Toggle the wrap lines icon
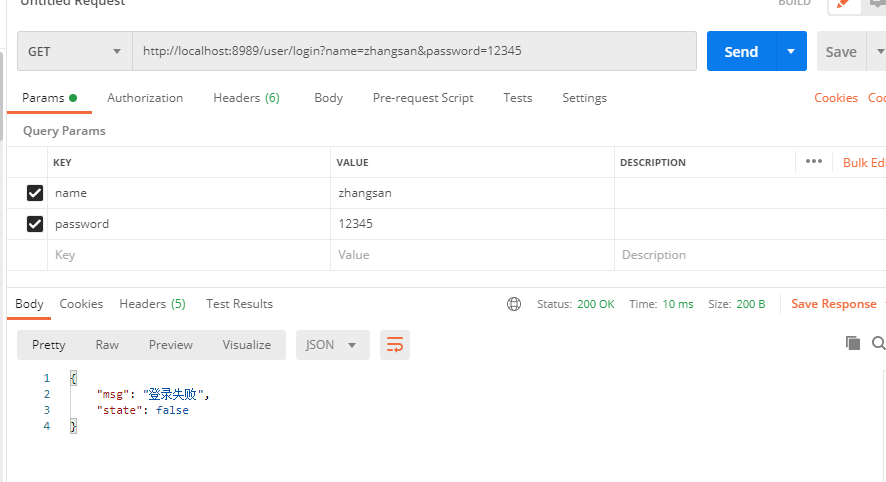 click(x=394, y=345)
